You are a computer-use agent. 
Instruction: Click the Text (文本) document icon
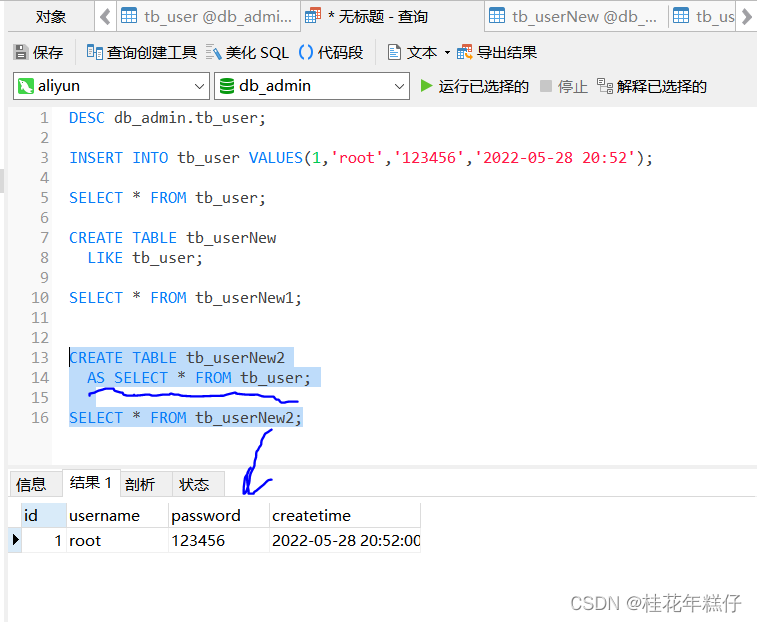[394, 52]
